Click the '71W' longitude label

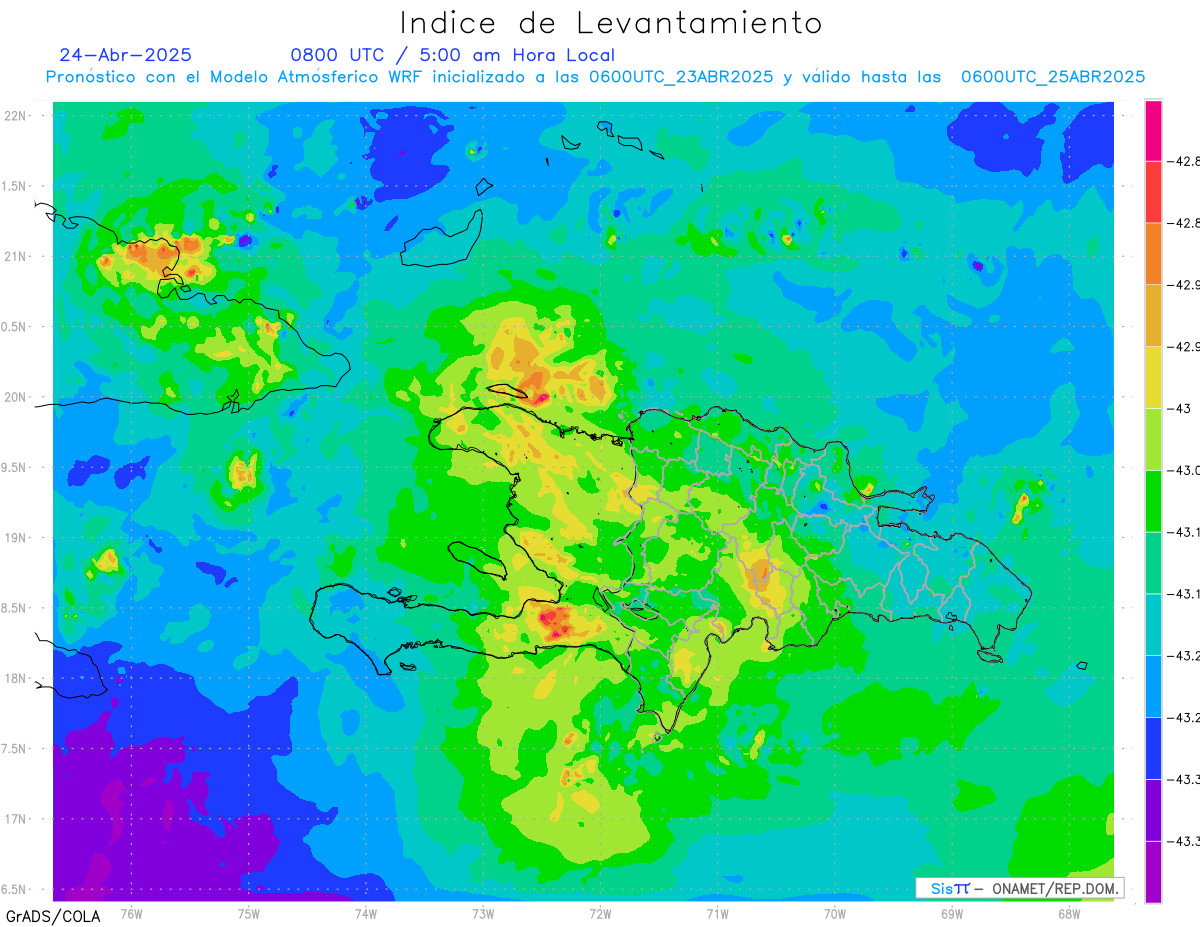(717, 913)
